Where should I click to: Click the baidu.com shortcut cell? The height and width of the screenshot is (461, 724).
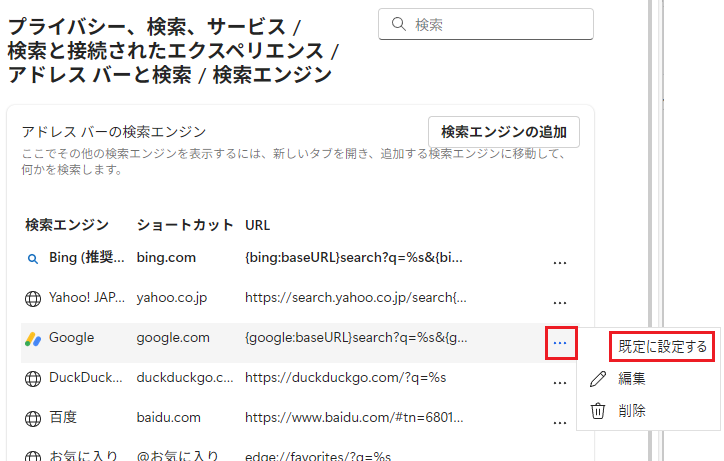169,418
